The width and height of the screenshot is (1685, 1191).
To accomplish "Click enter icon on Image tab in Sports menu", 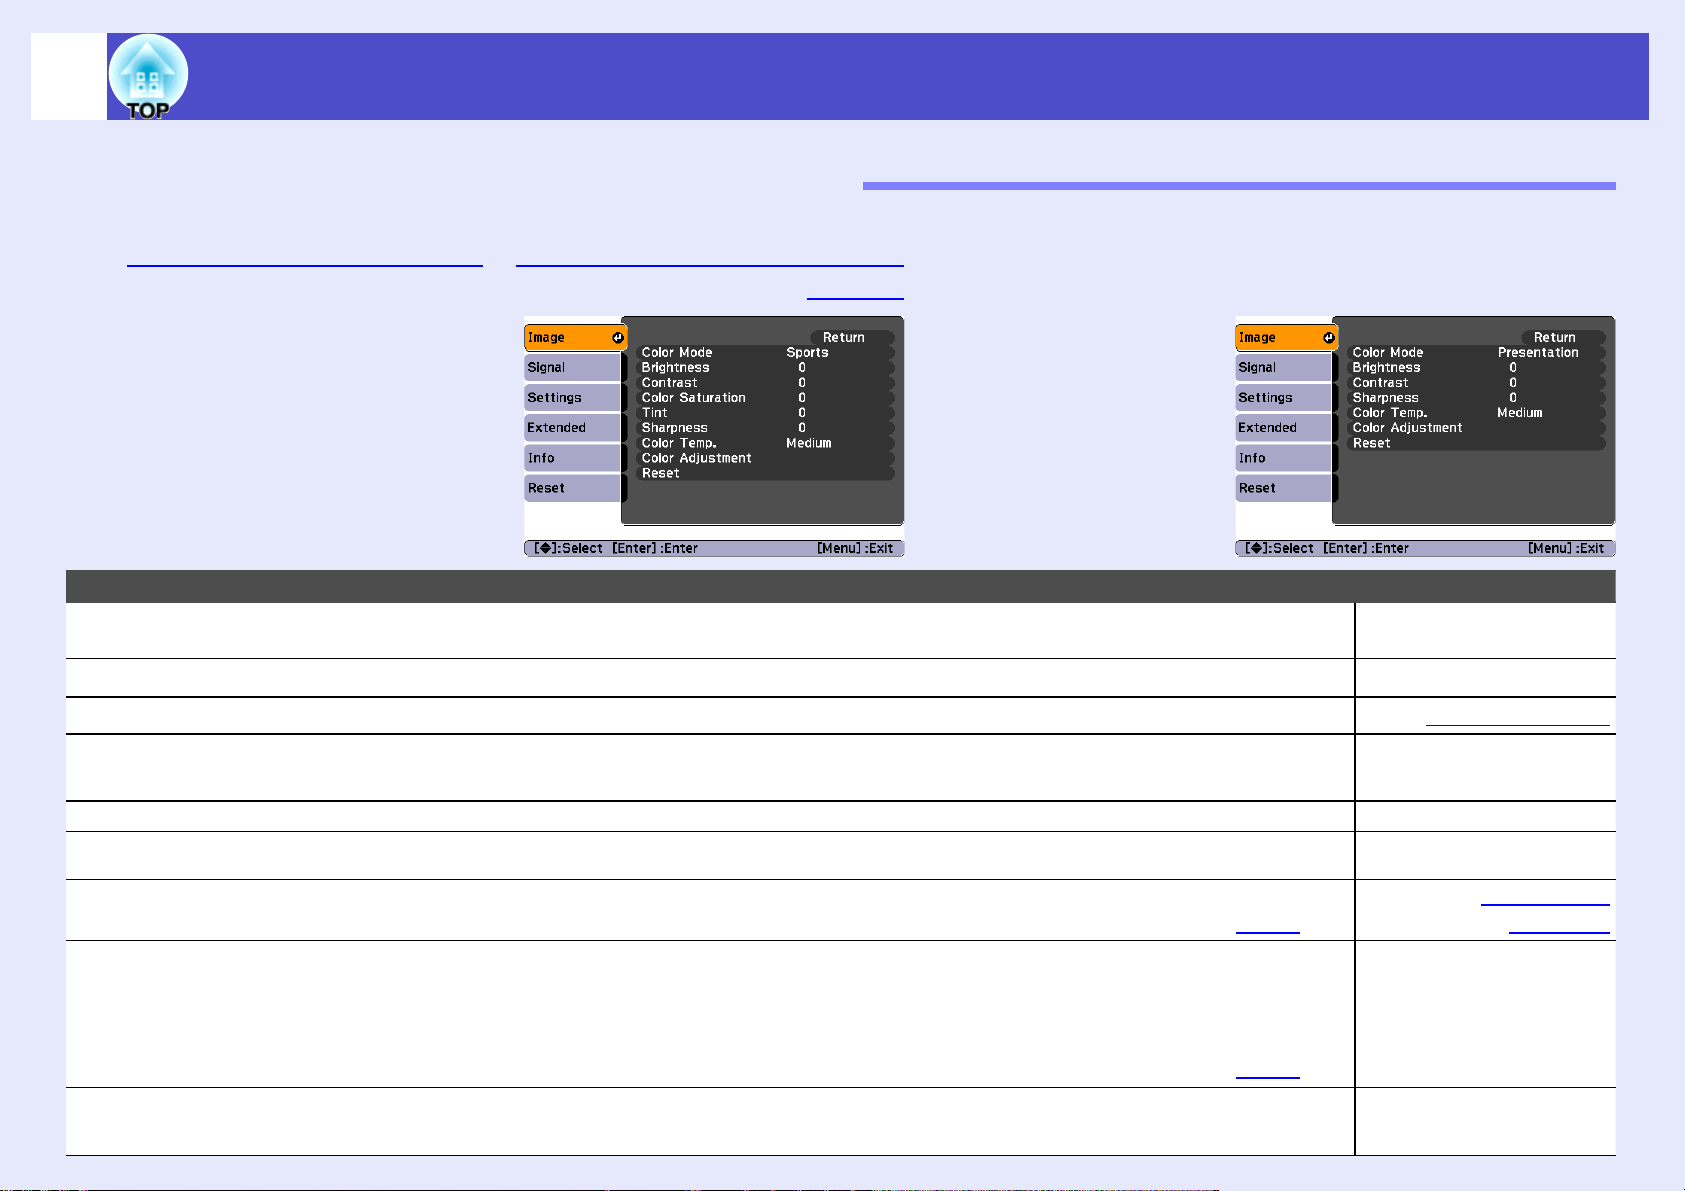I will pos(617,338).
